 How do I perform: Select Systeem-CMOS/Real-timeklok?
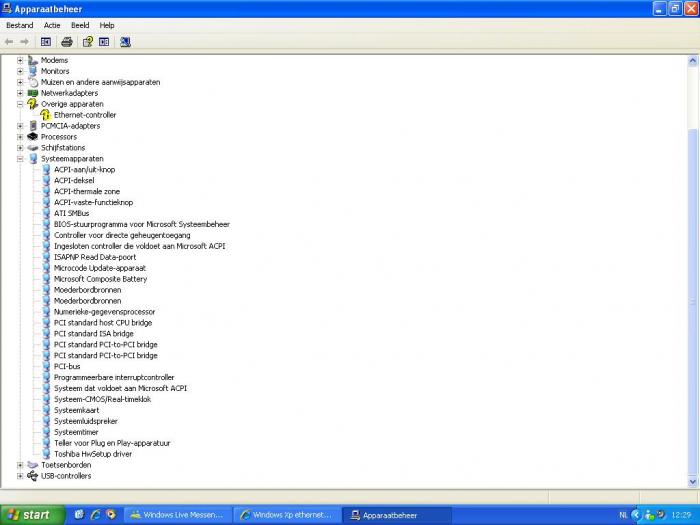(x=102, y=400)
